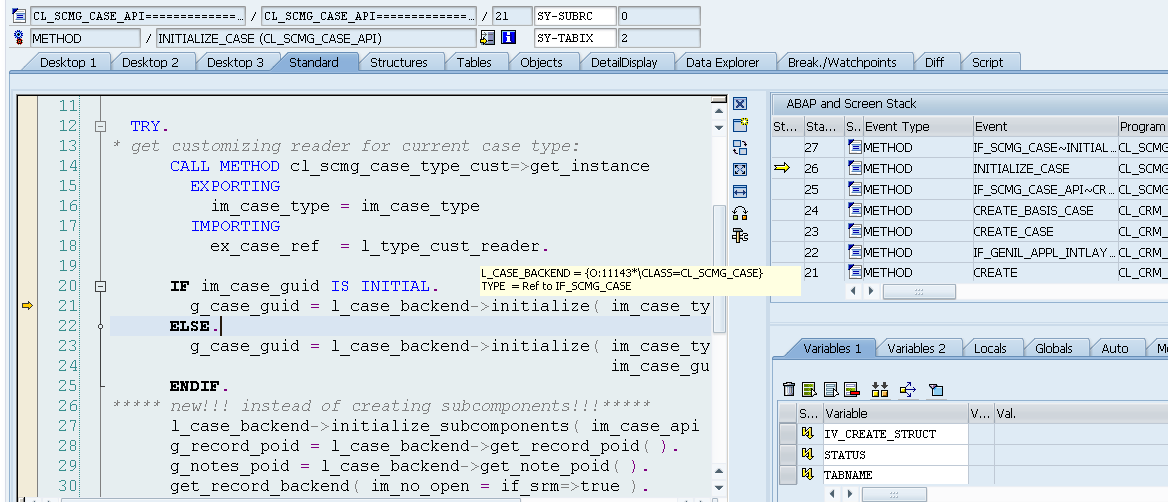Image resolution: width=1168 pixels, height=502 pixels.
Task: Click the new tool icon beside editor
Action: click(740, 126)
